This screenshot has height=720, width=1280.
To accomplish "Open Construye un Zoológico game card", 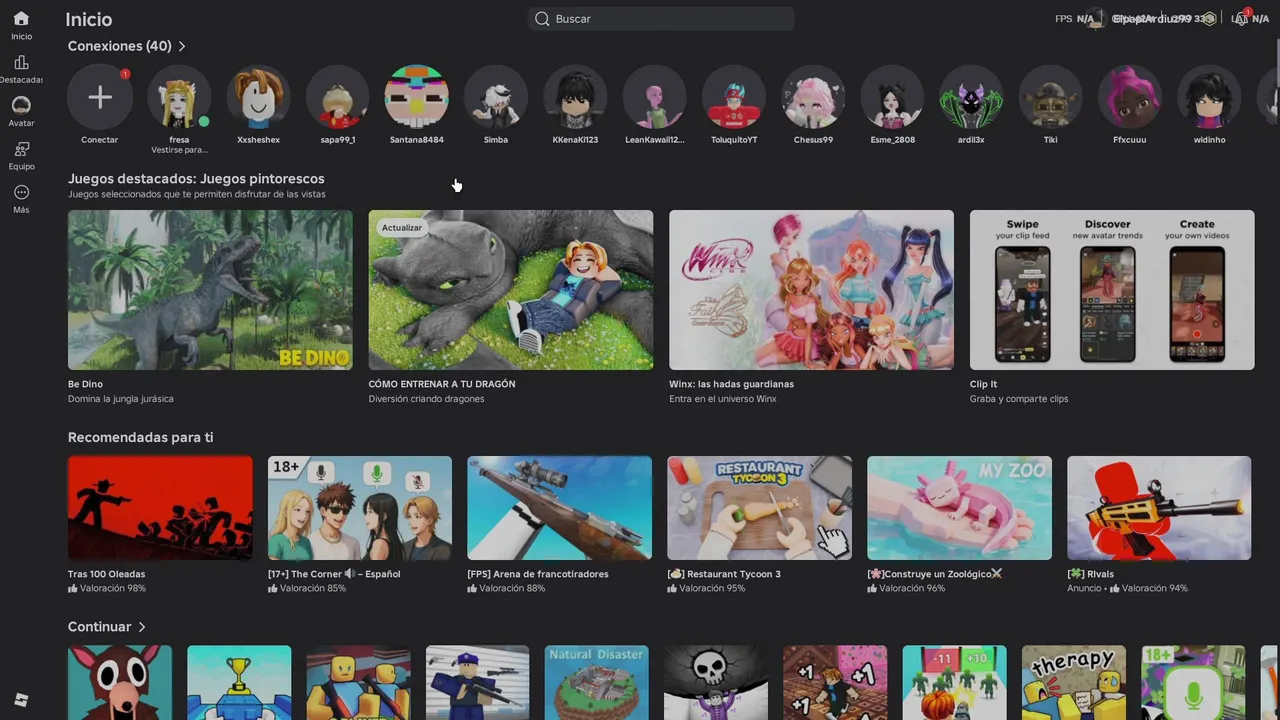I will (x=960, y=508).
